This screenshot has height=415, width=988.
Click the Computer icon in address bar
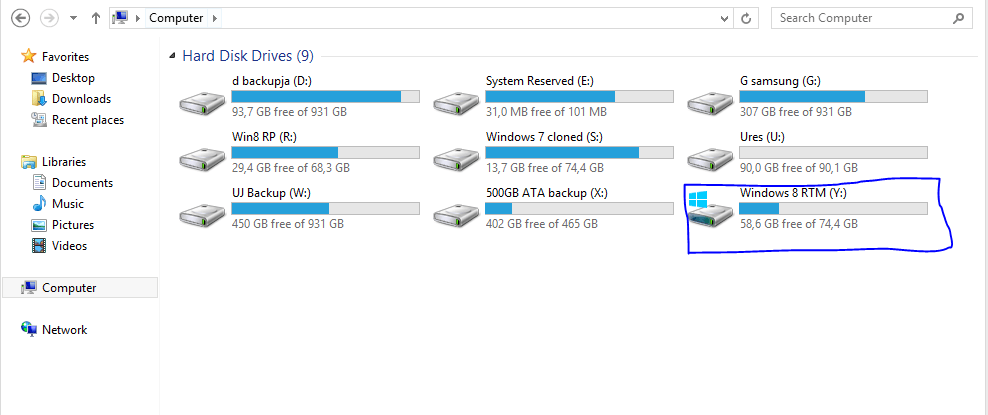[120, 18]
